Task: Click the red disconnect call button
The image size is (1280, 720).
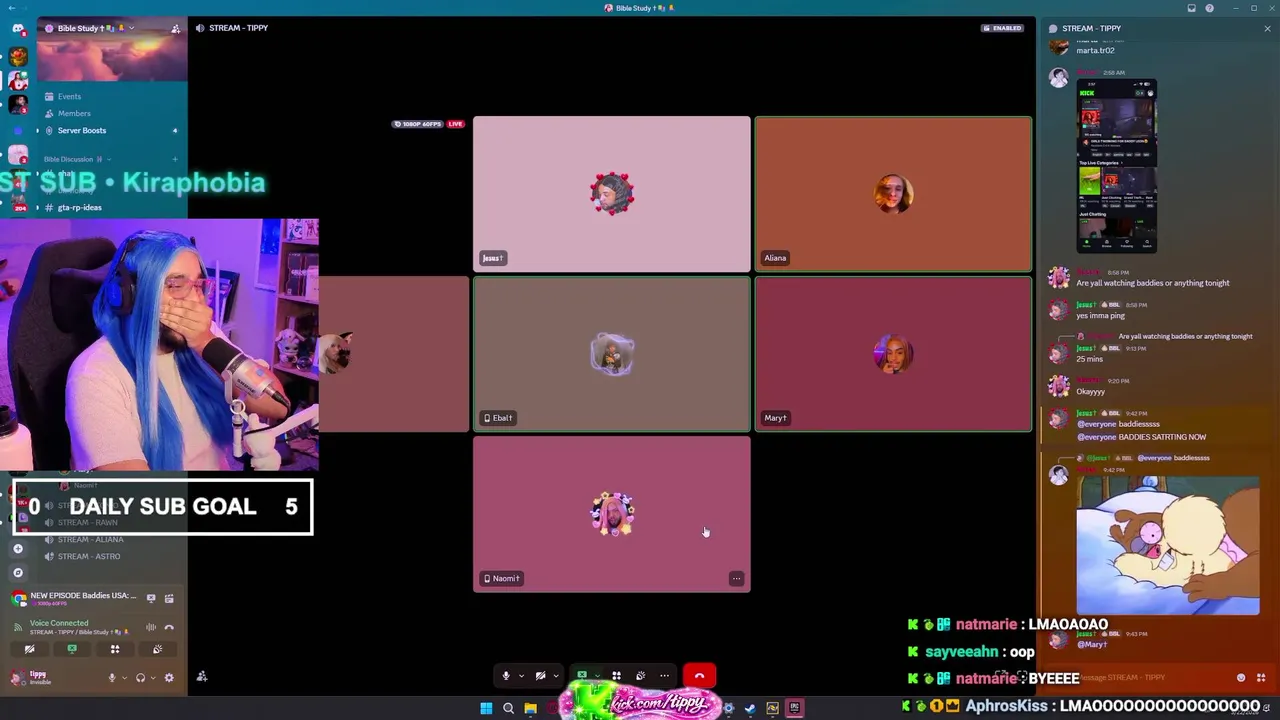Action: 699,676
